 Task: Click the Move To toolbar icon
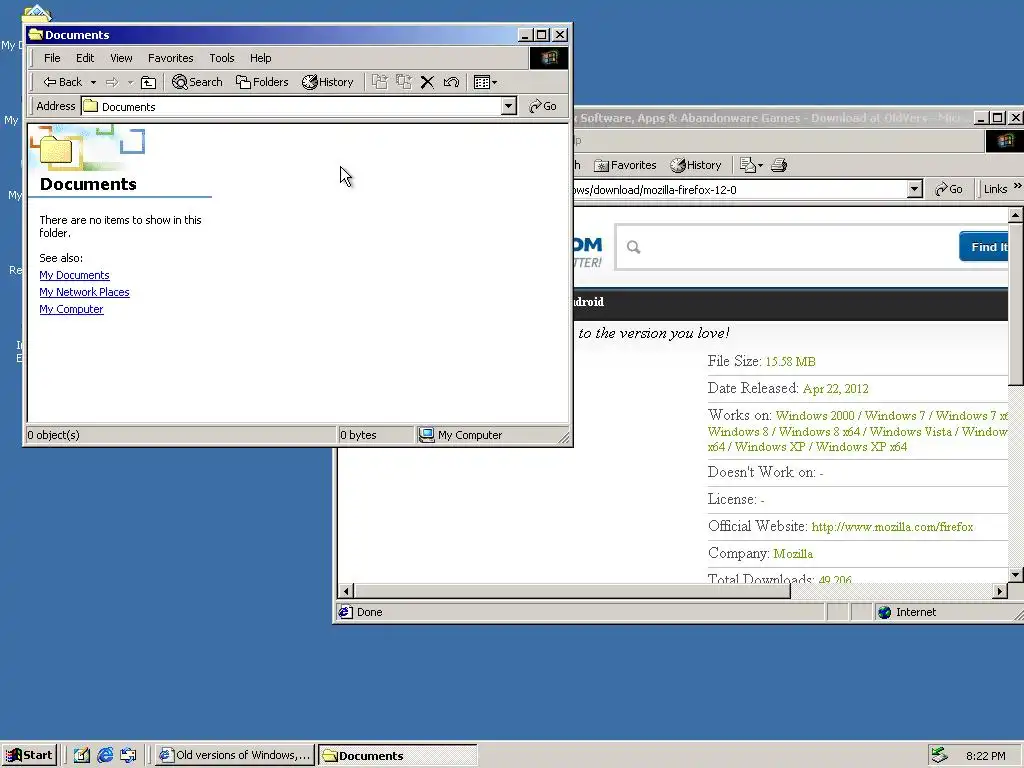[379, 82]
